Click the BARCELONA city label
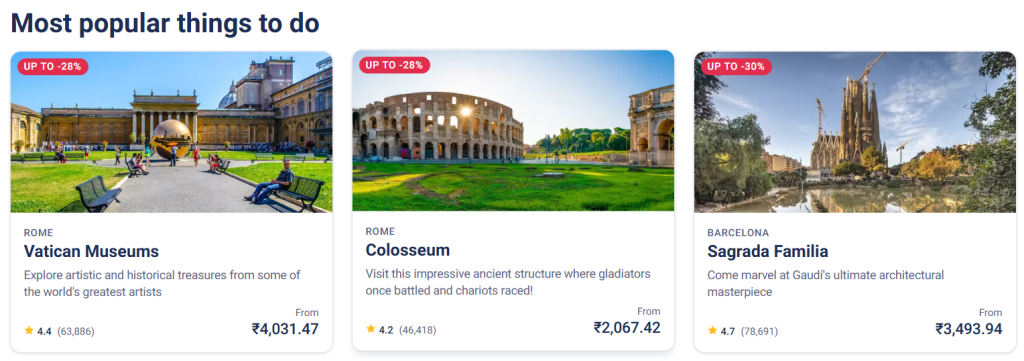Viewport: 1024px width, 361px height. [x=739, y=232]
